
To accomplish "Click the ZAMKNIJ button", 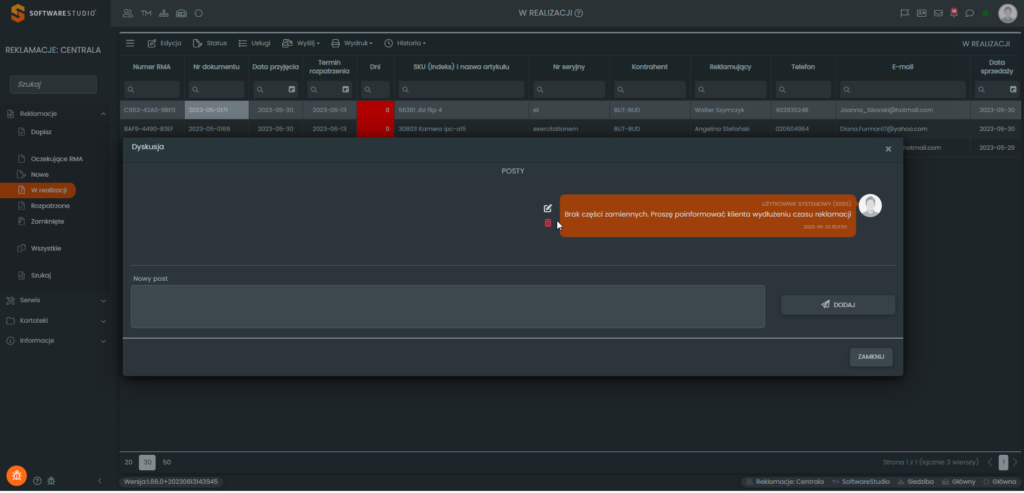I will point(870,357).
